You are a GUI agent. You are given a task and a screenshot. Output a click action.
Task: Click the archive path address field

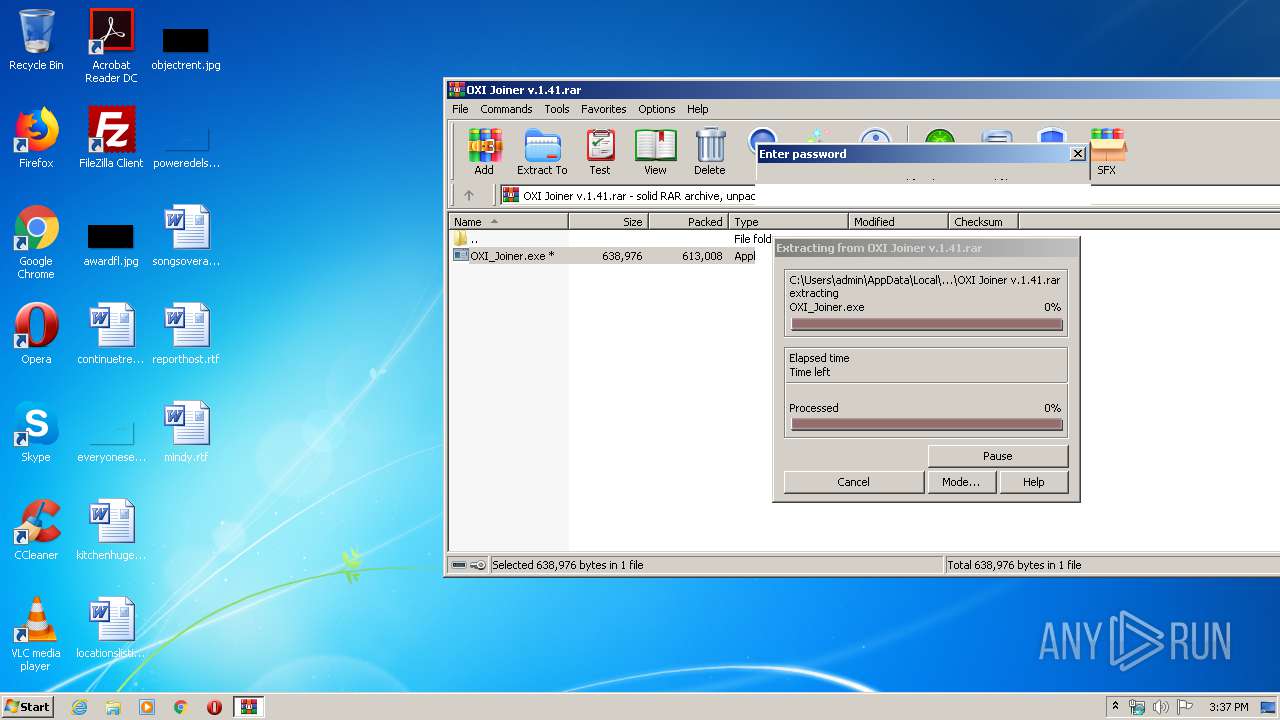tap(890, 195)
